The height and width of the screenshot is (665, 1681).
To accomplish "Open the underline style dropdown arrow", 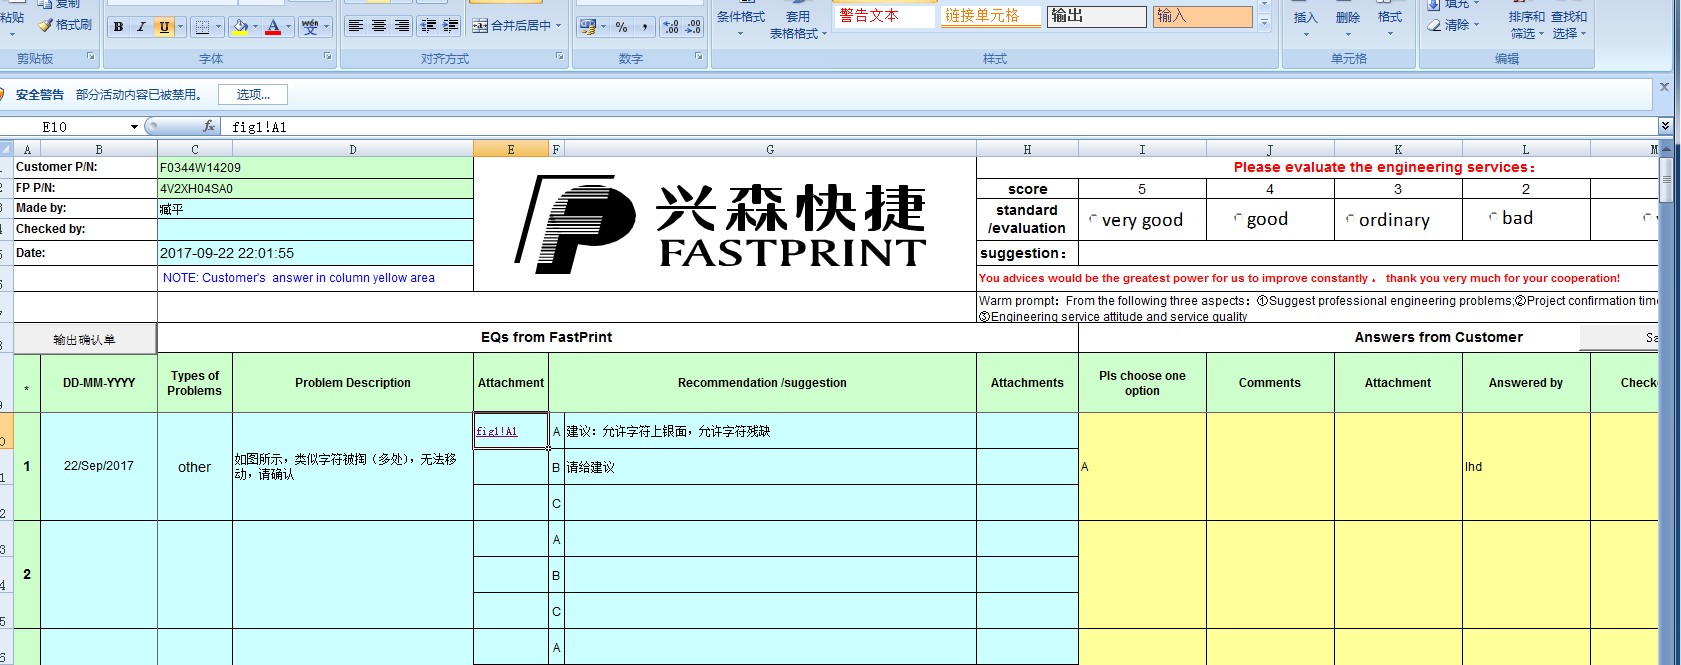I will [x=180, y=27].
